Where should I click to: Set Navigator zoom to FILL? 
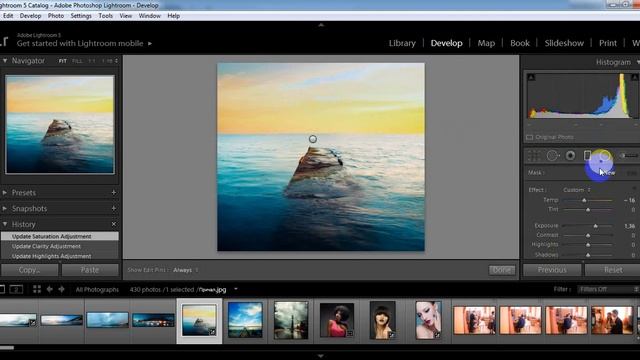[x=77, y=61]
